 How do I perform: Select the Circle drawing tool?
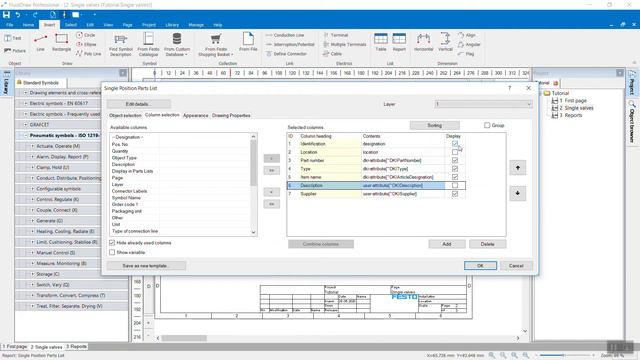point(86,35)
